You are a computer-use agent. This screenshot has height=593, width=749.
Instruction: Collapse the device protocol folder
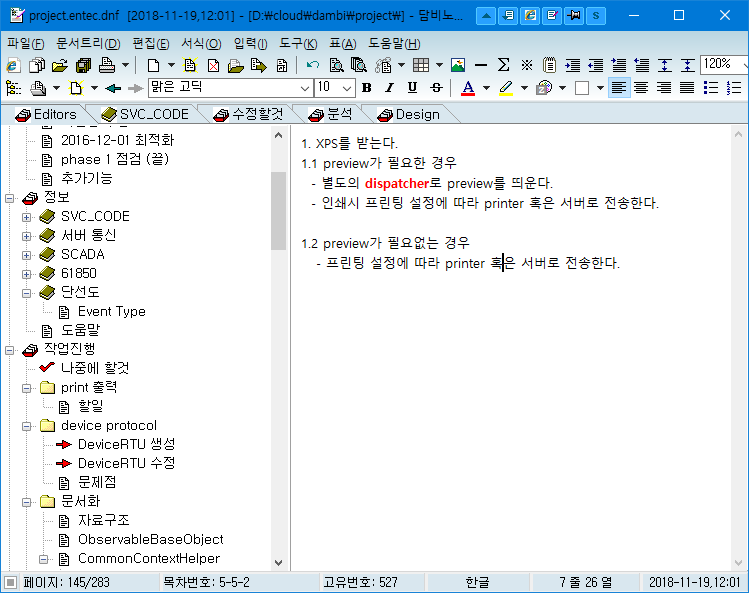(27, 426)
